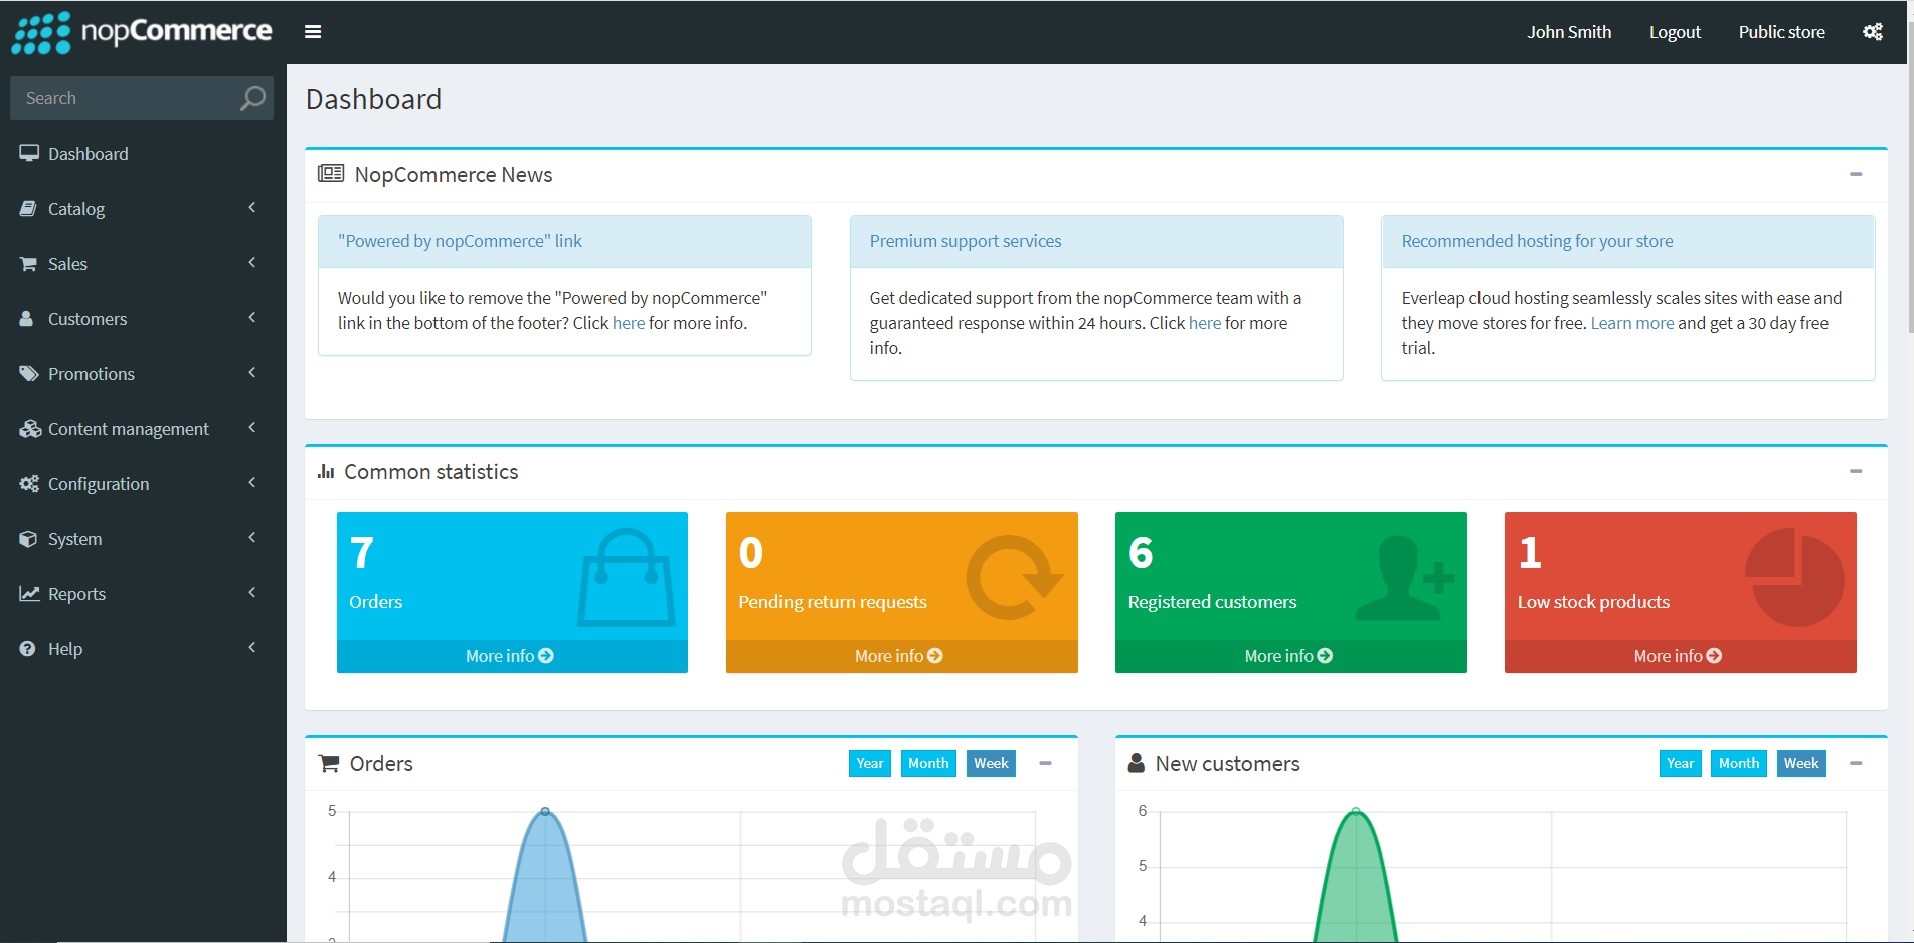This screenshot has height=943, width=1914.
Task: Click the Help question mark icon
Action: point(27,649)
